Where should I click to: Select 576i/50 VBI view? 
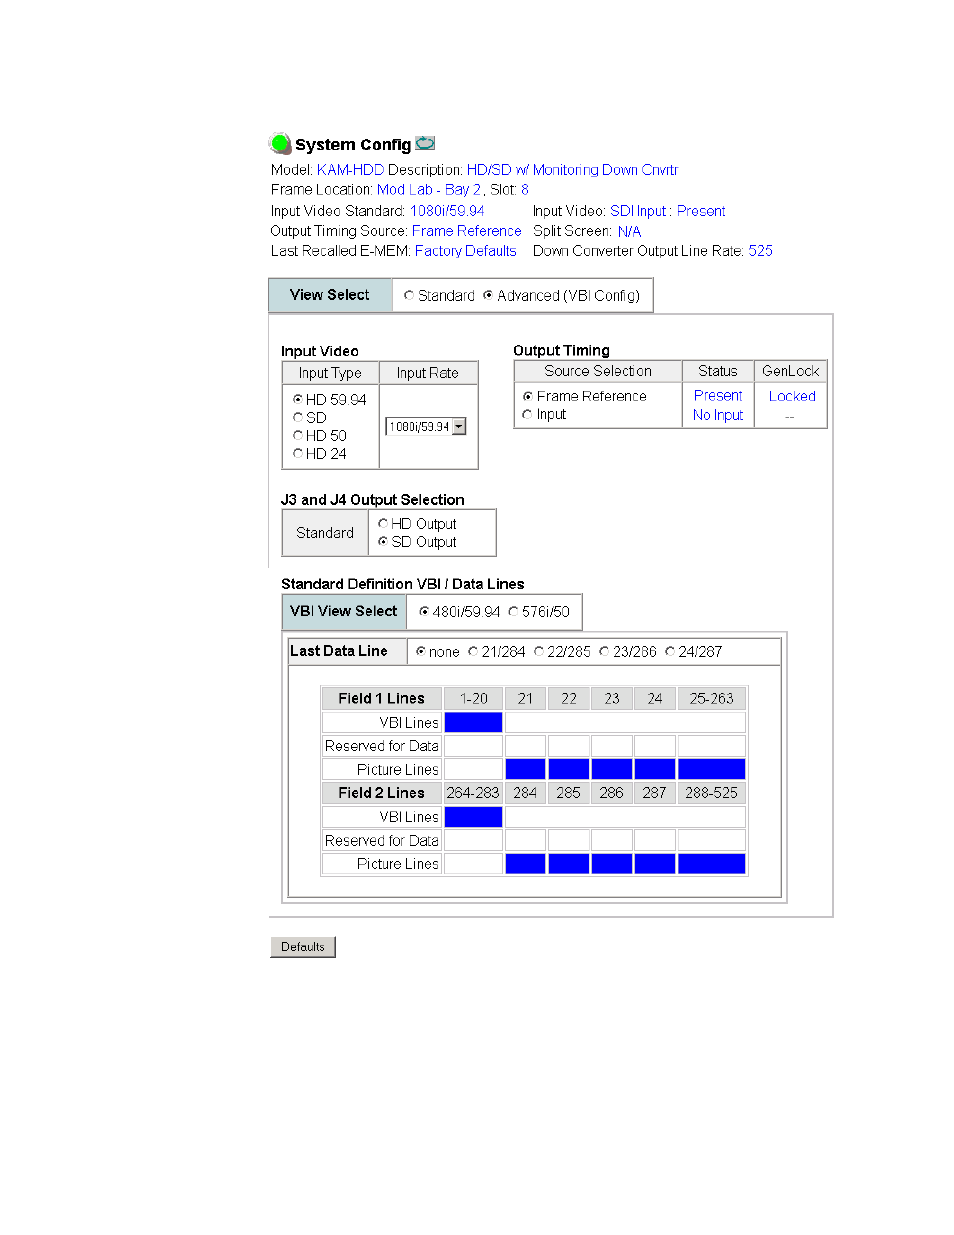(513, 611)
